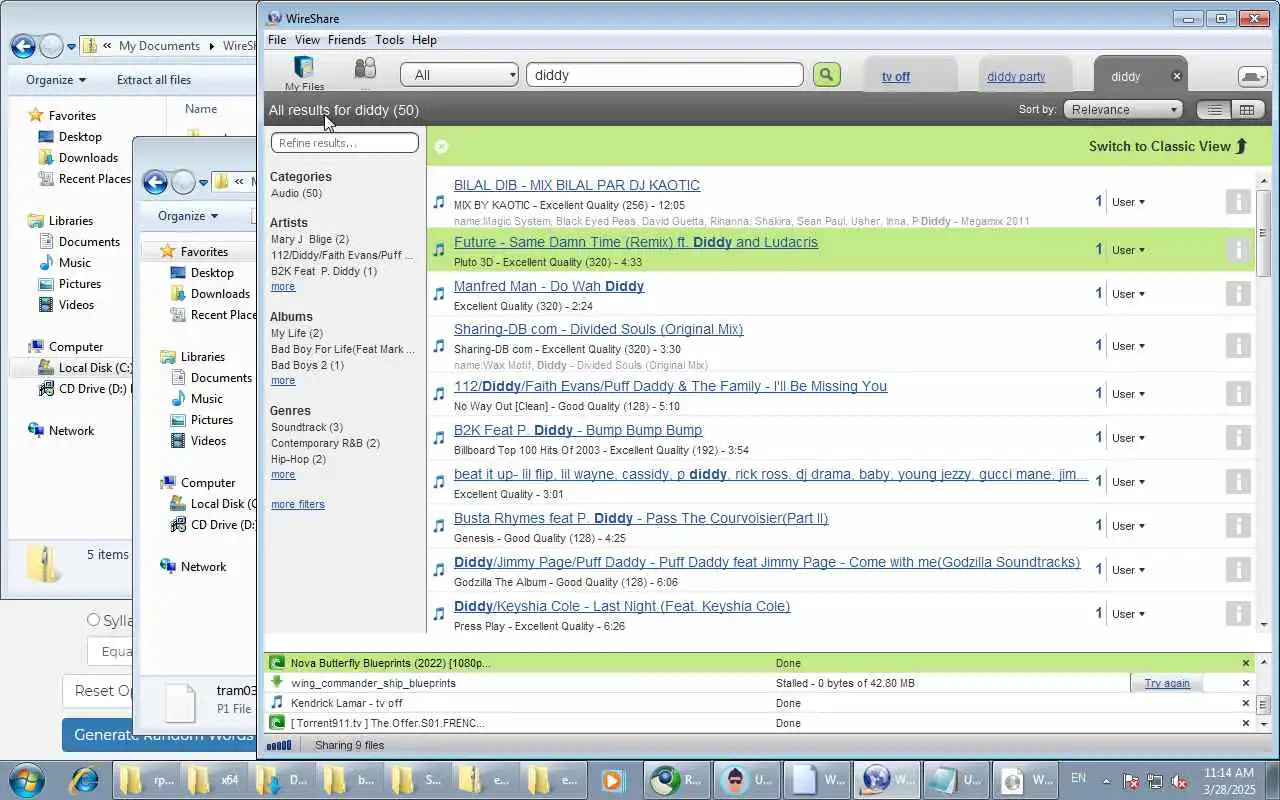Open the Tools menu
This screenshot has height=800, width=1280.
[389, 40]
